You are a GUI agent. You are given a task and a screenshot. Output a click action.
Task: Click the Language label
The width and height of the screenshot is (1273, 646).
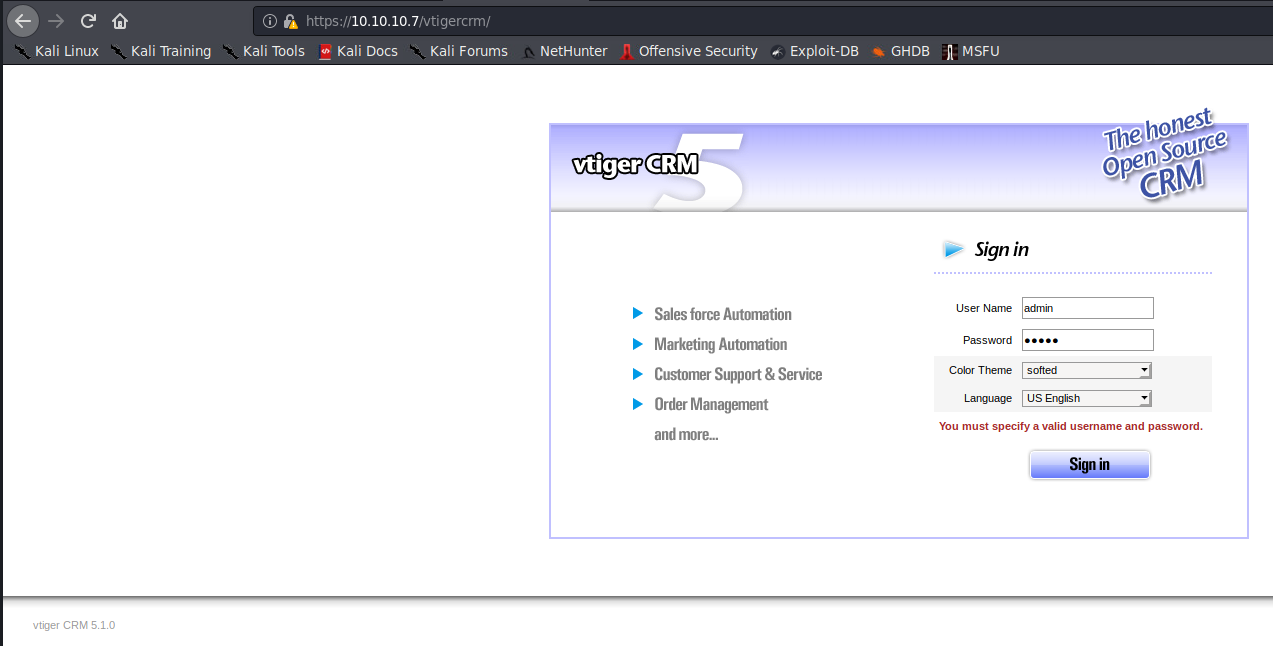(x=988, y=398)
